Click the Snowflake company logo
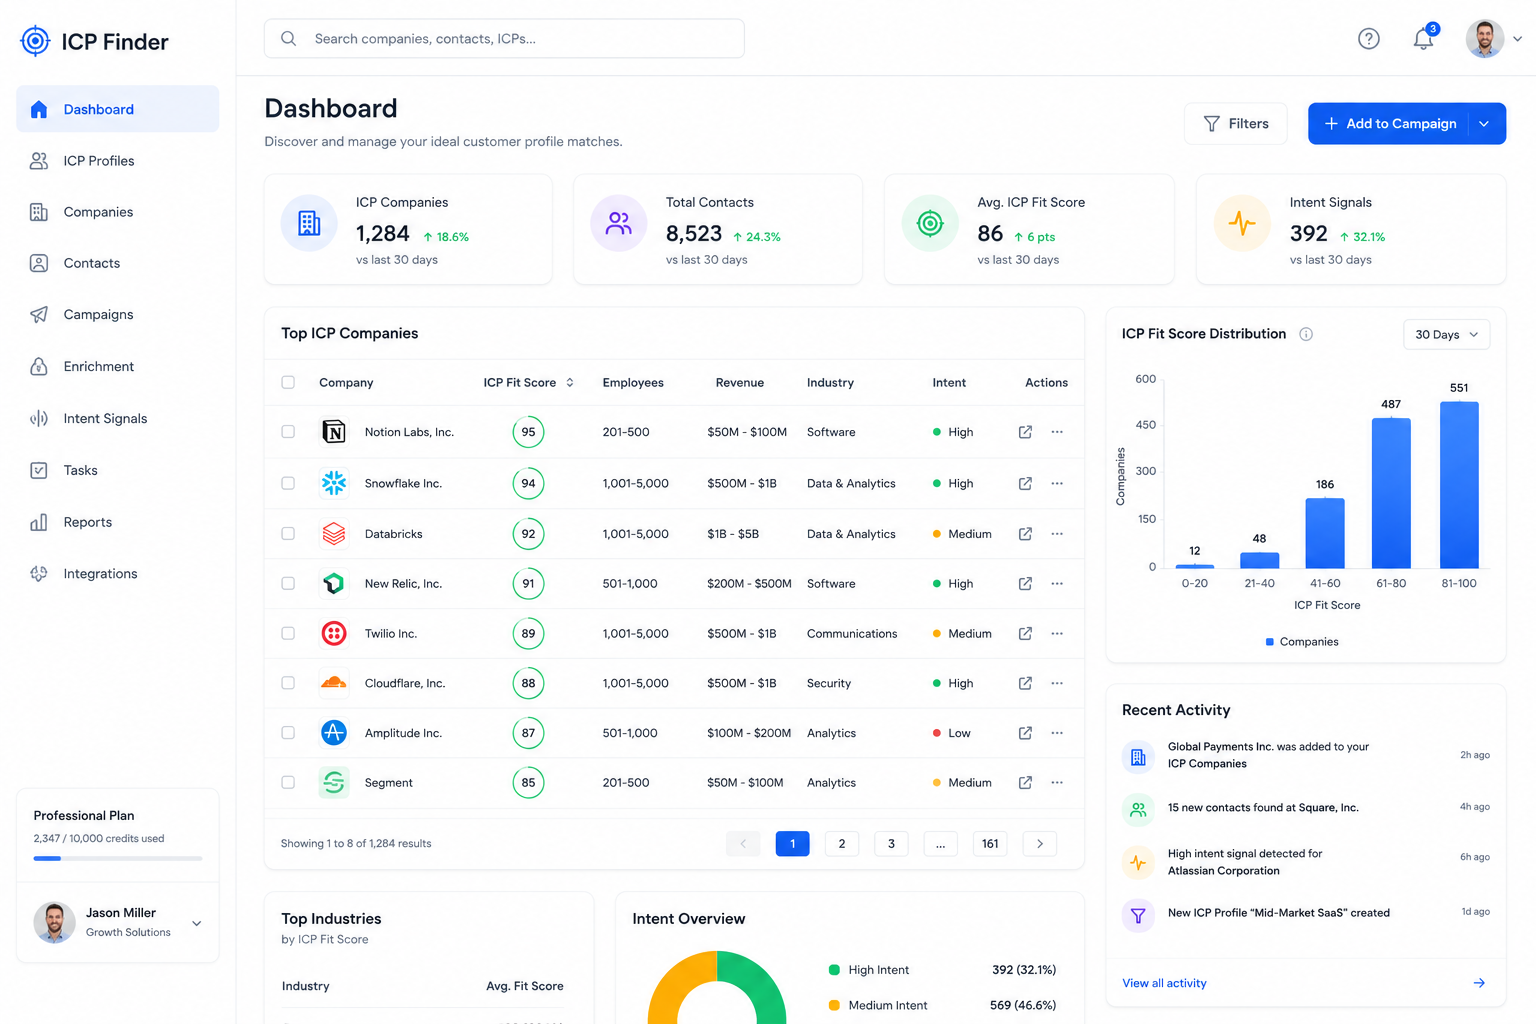Image resolution: width=1536 pixels, height=1024 pixels. [x=334, y=483]
